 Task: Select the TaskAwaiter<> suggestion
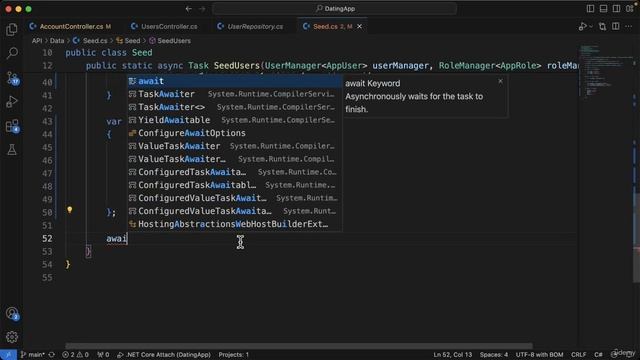tap(235, 107)
